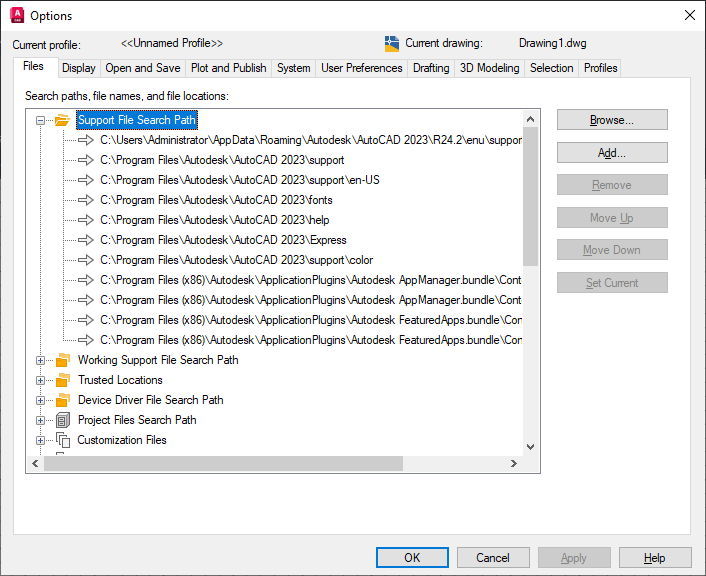The height and width of the screenshot is (576, 706).
Task: Click the Project Files Search Path icon
Action: tap(63, 420)
